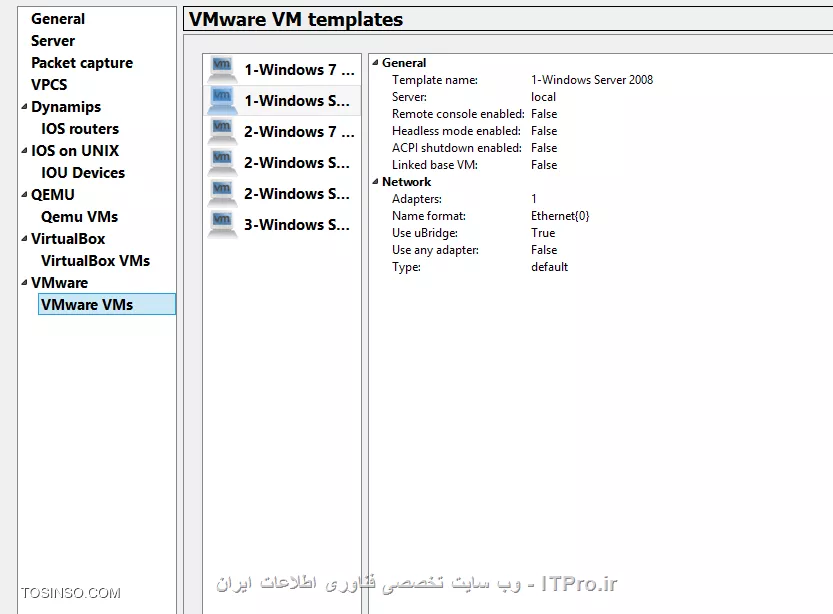The image size is (833, 614).
Task: Click the Server: label
Action: tap(409, 97)
